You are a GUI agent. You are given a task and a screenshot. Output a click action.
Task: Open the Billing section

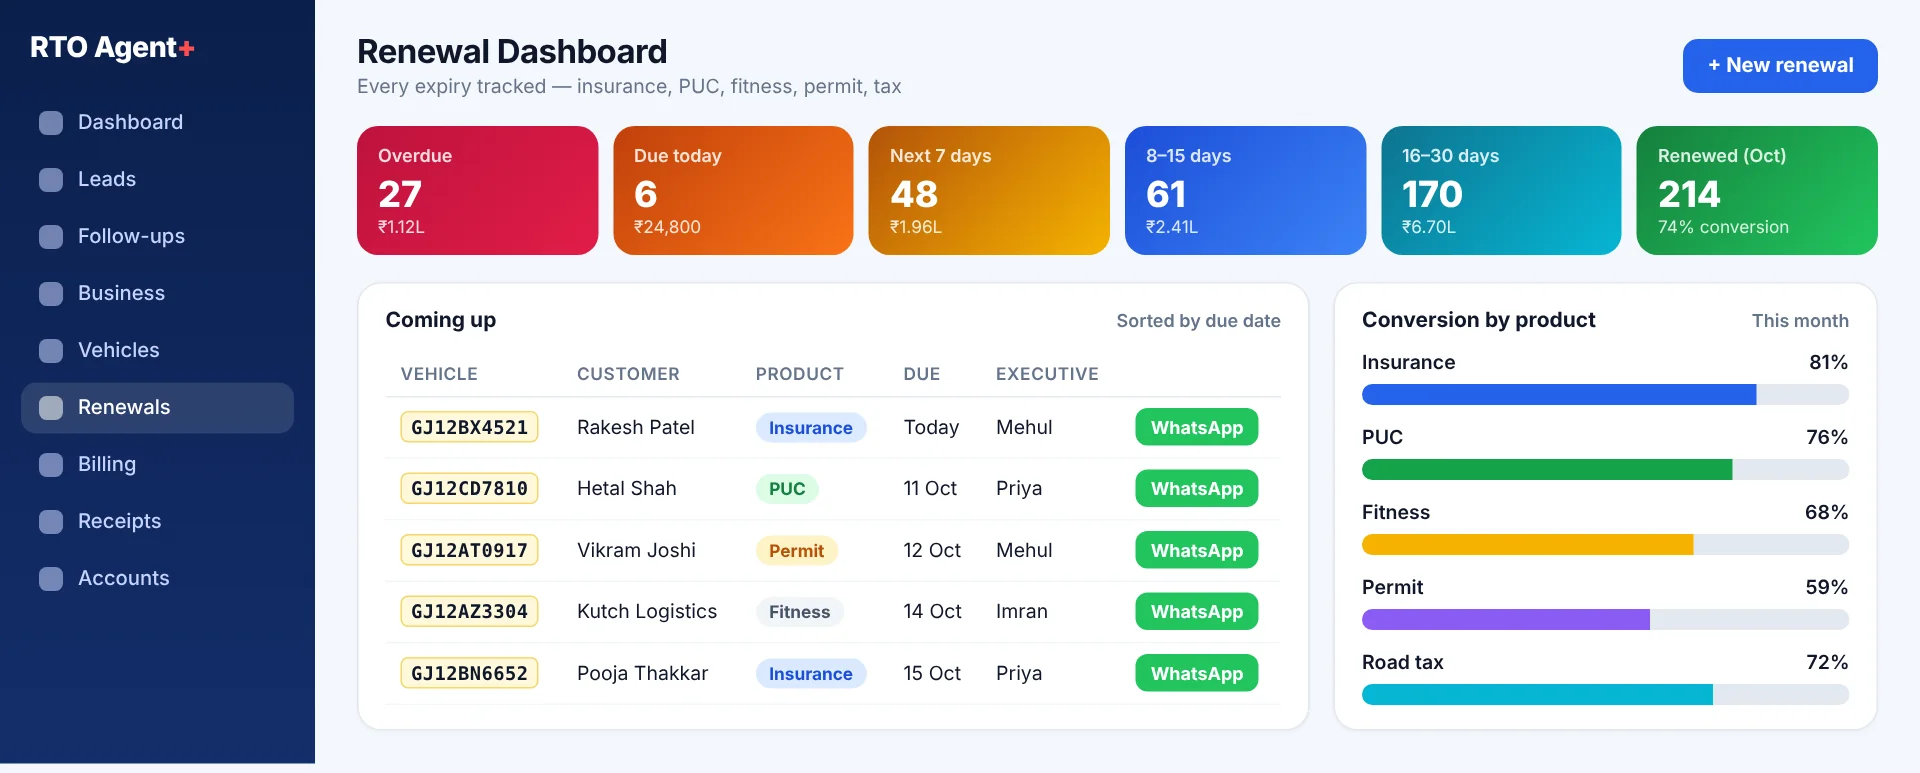pos(157,465)
